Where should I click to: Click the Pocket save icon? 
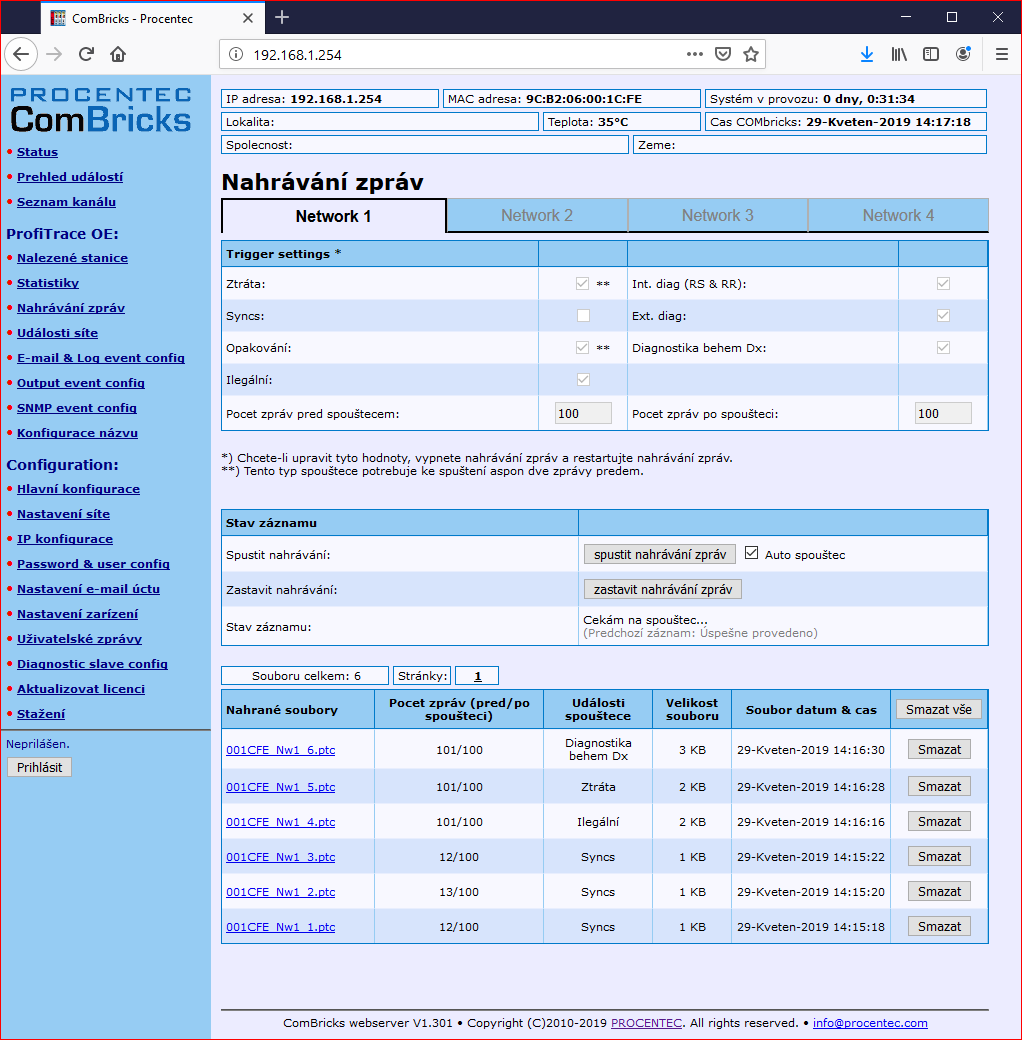coord(723,54)
